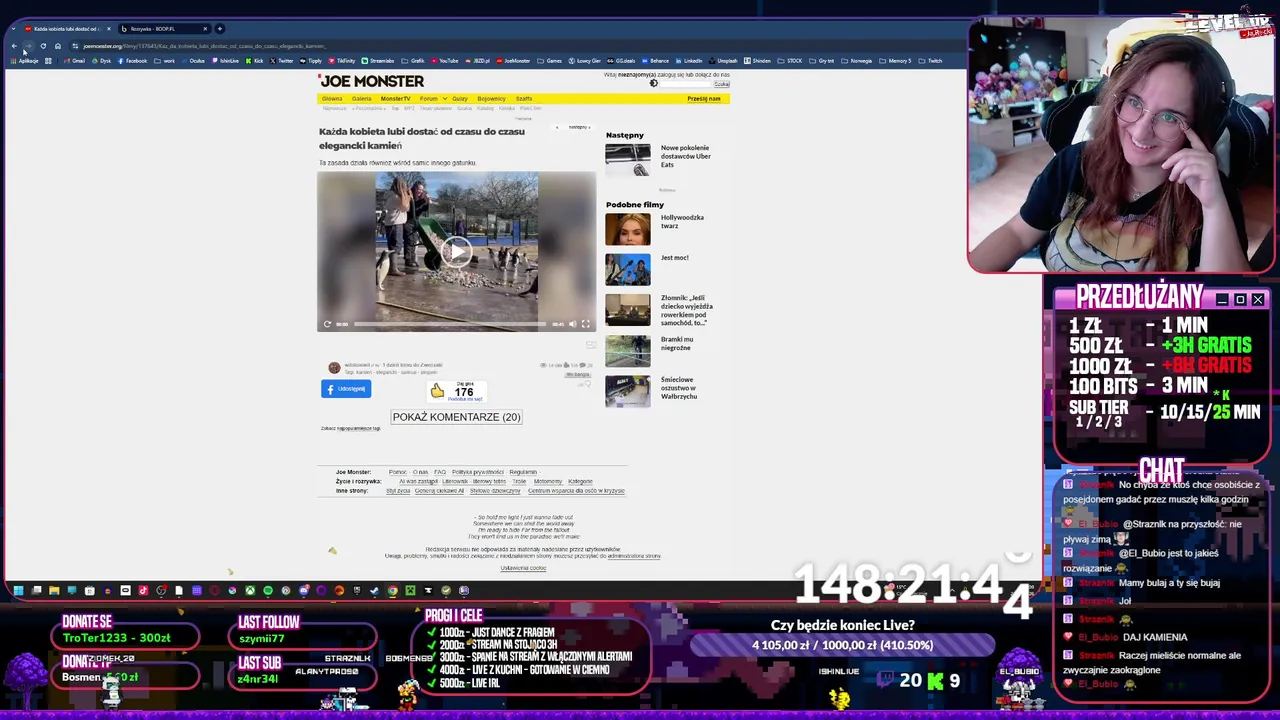This screenshot has height=720, width=1280.
Task: Toggle Joe Monster dark mode icon
Action: [x=654, y=84]
